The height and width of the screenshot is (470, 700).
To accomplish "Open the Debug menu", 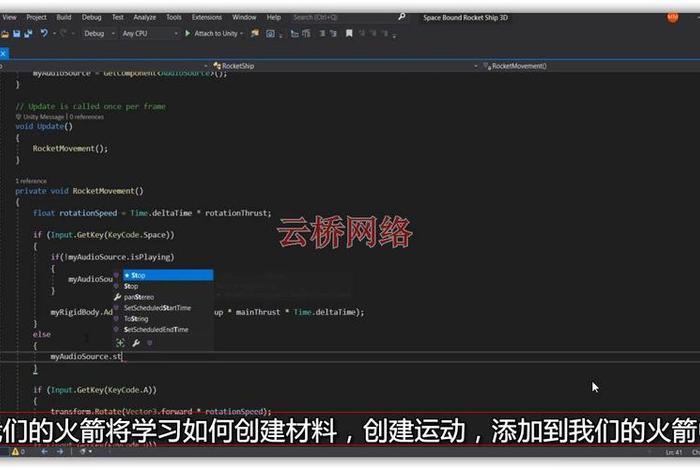I will pos(92,17).
